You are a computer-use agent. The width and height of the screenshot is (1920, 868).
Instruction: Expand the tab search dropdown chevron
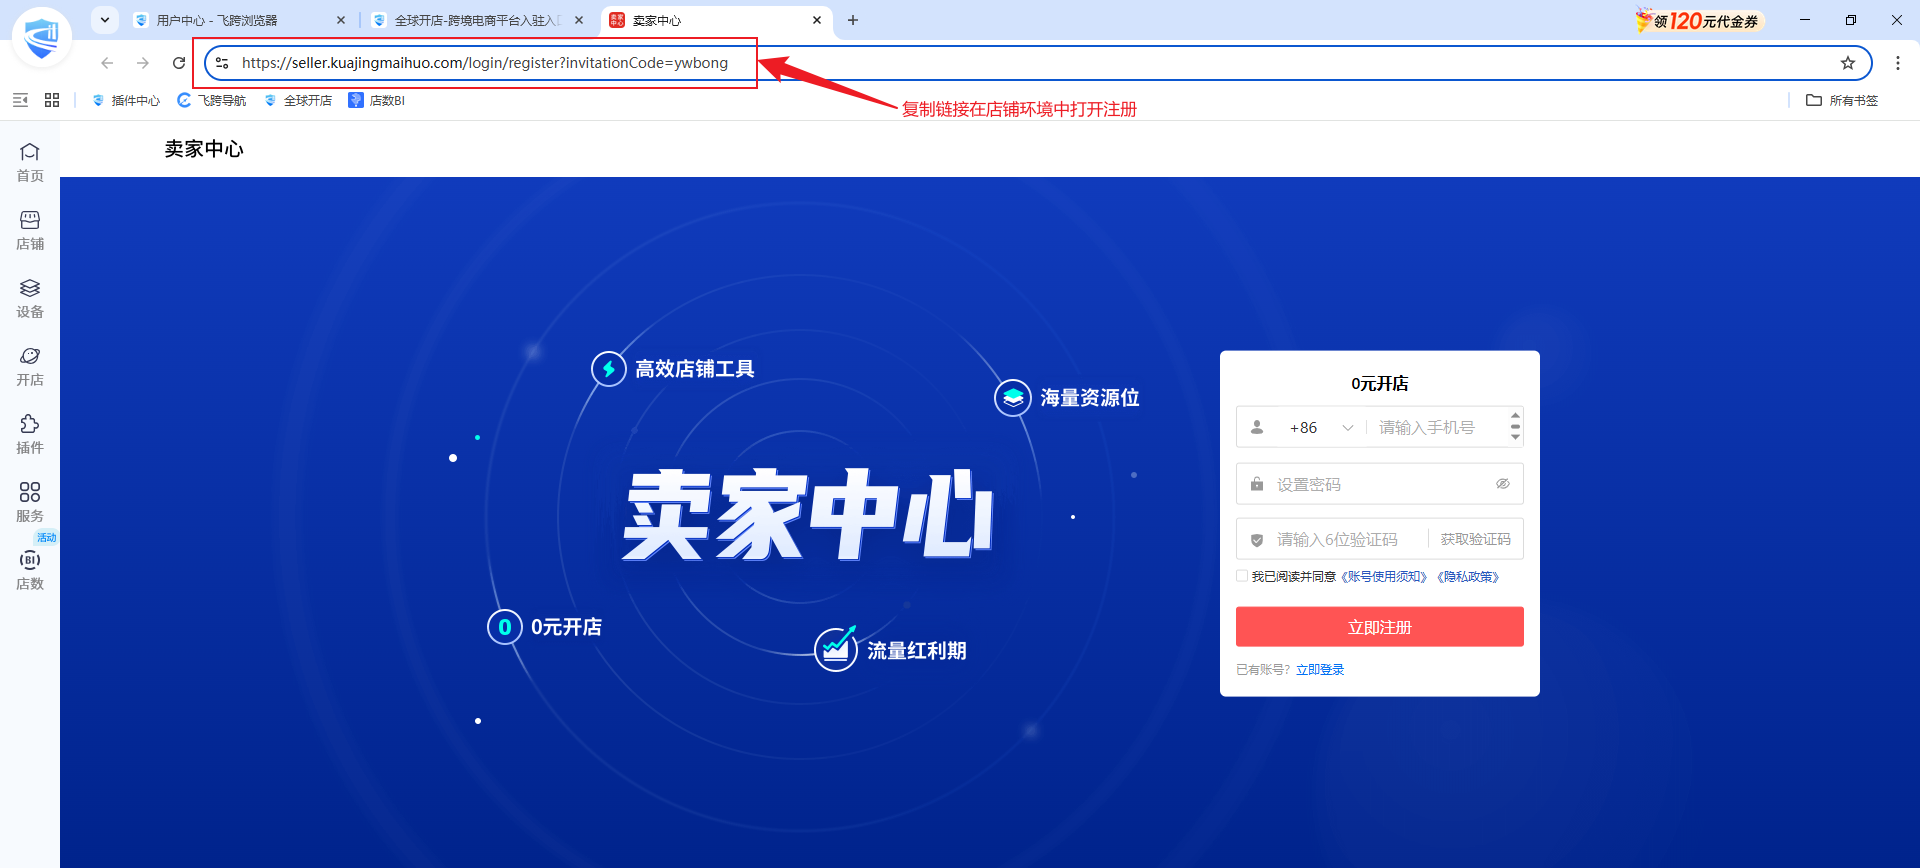point(105,20)
